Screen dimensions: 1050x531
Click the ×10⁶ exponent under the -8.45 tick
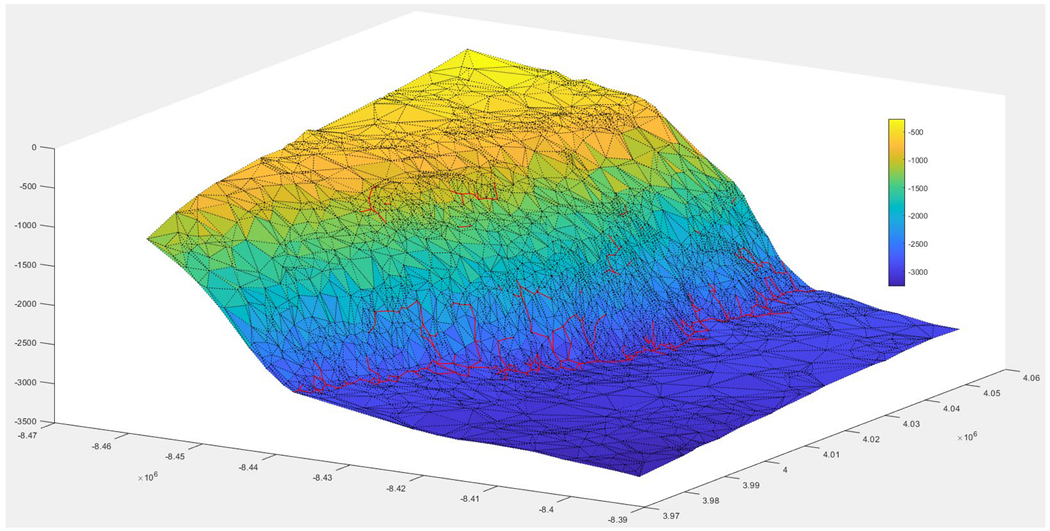pos(147,479)
